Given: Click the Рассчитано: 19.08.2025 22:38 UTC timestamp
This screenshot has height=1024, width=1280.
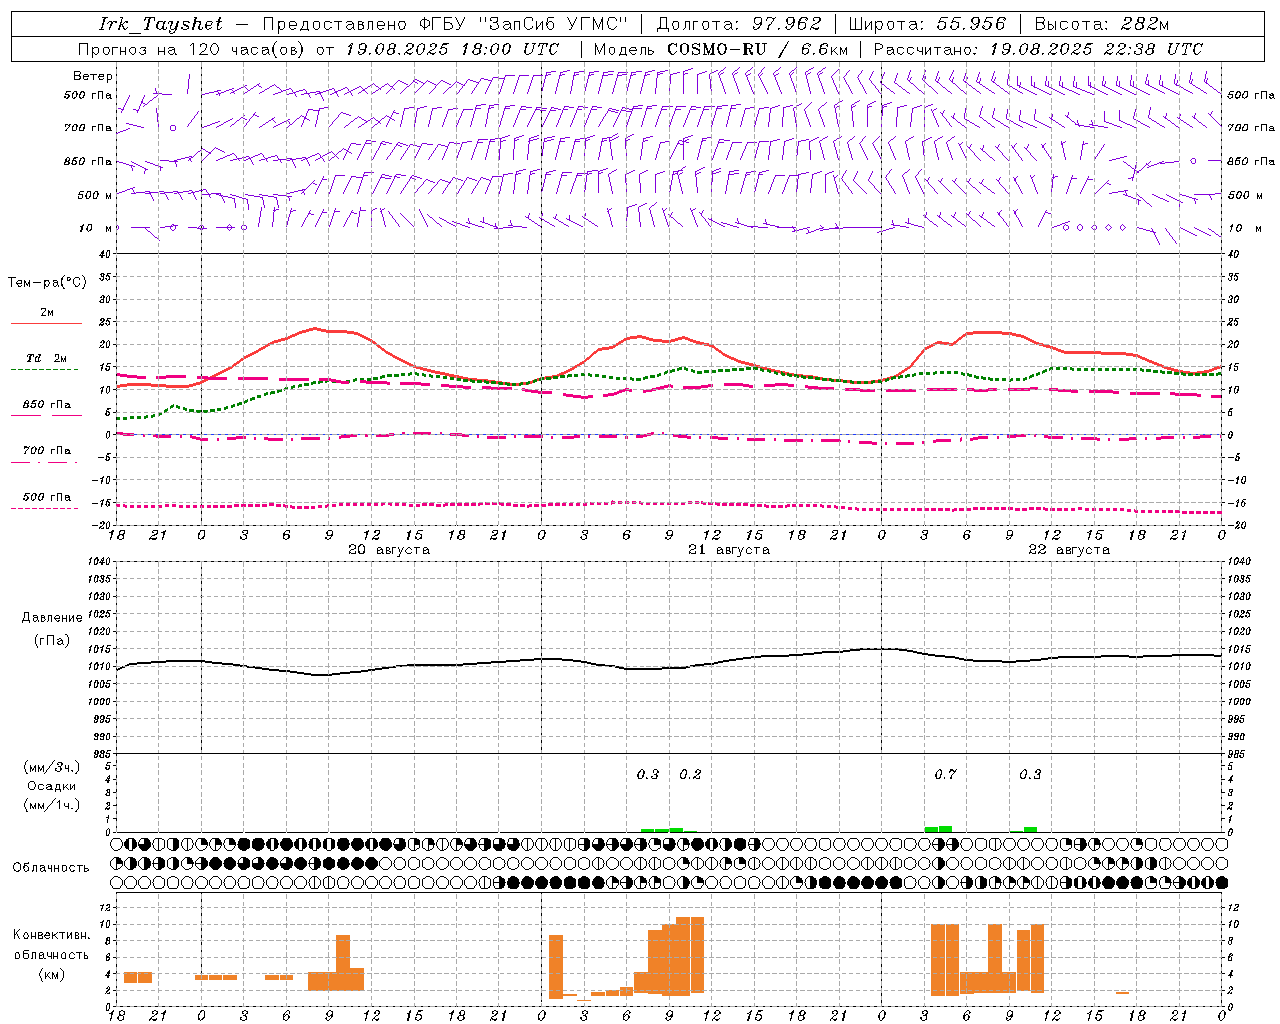Looking at the screenshot, I should coord(1038,49).
